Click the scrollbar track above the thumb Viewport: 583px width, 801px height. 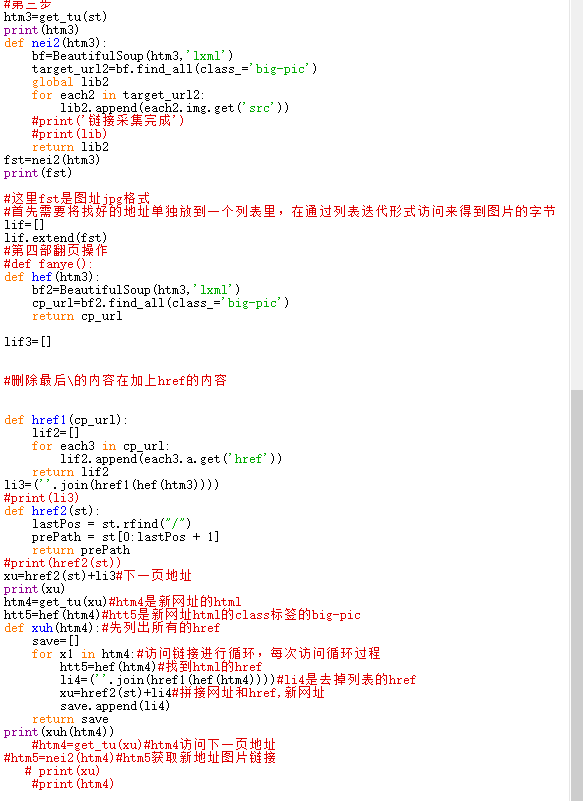(577, 194)
